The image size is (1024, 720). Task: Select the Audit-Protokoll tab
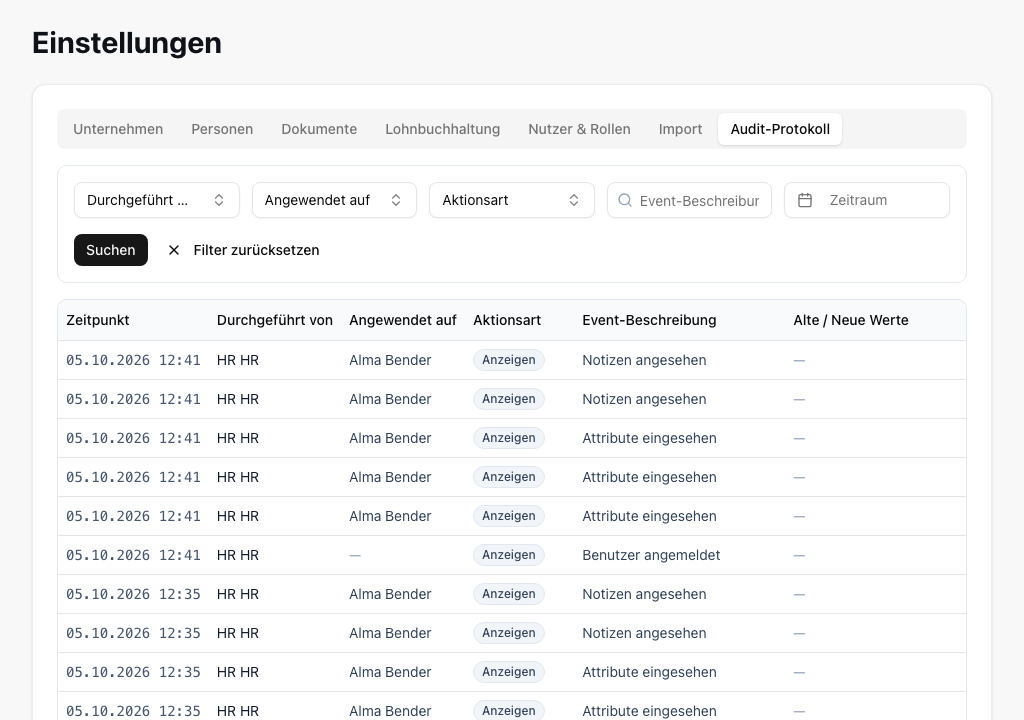point(780,129)
